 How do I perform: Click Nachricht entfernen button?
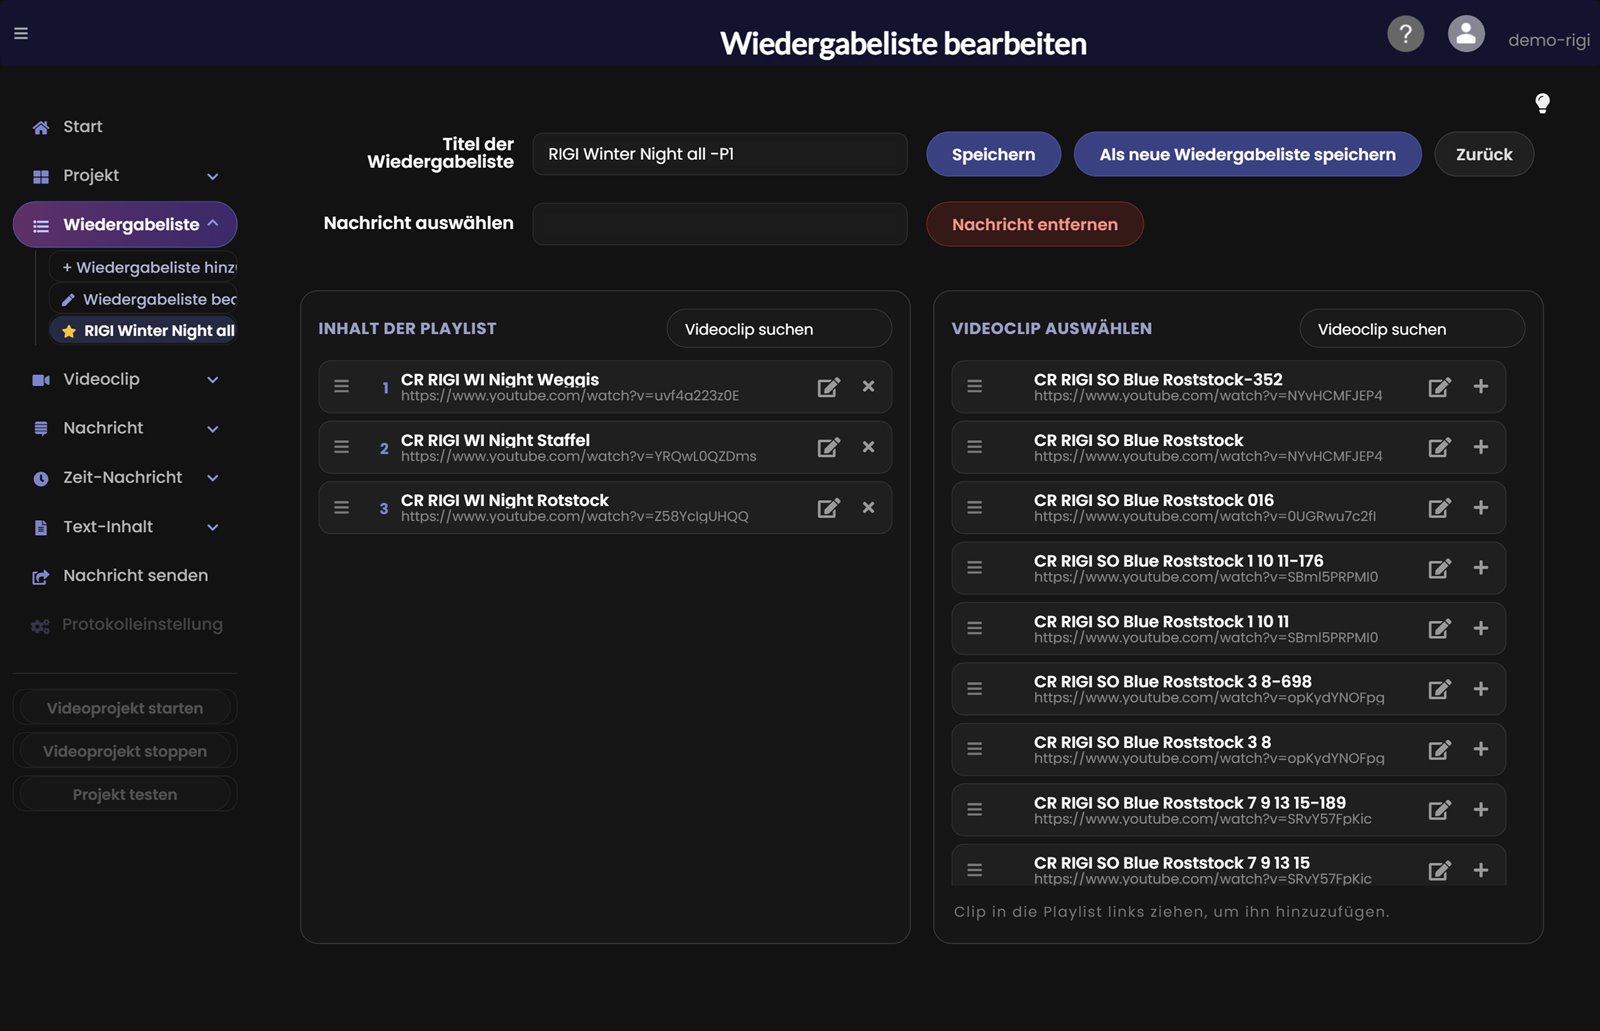1035,224
